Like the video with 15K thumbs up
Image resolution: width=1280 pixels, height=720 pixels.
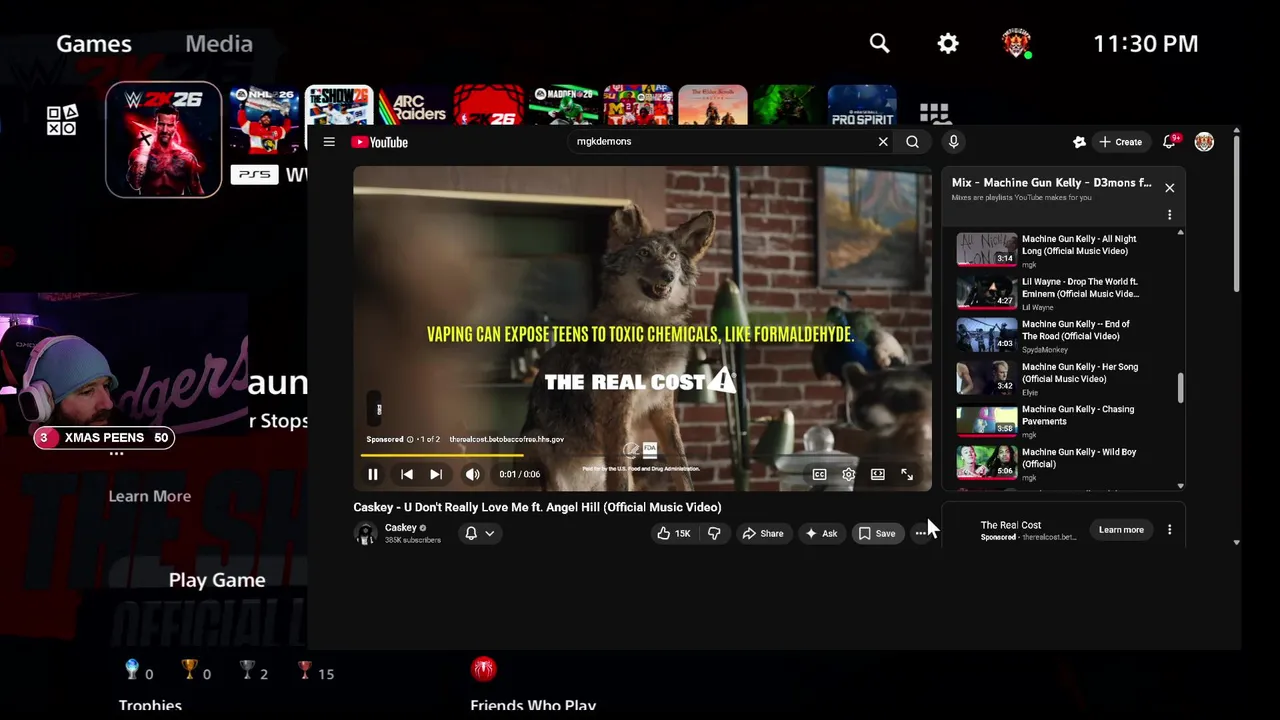(x=673, y=534)
